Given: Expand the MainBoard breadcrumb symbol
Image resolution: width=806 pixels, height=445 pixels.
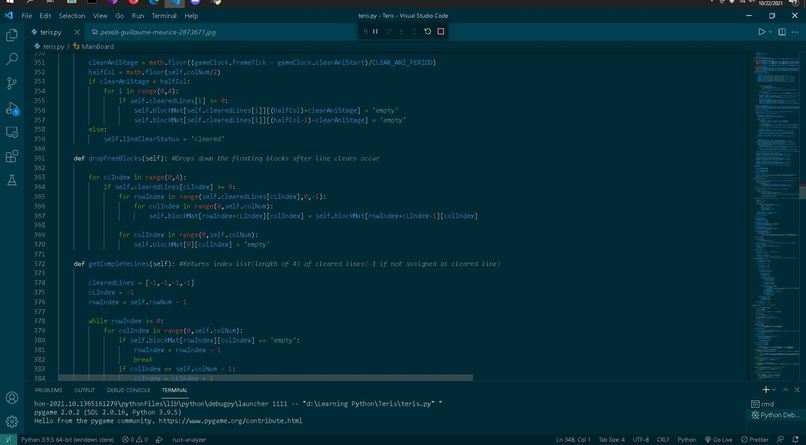Looking at the screenshot, I should pyautogui.click(x=94, y=46).
